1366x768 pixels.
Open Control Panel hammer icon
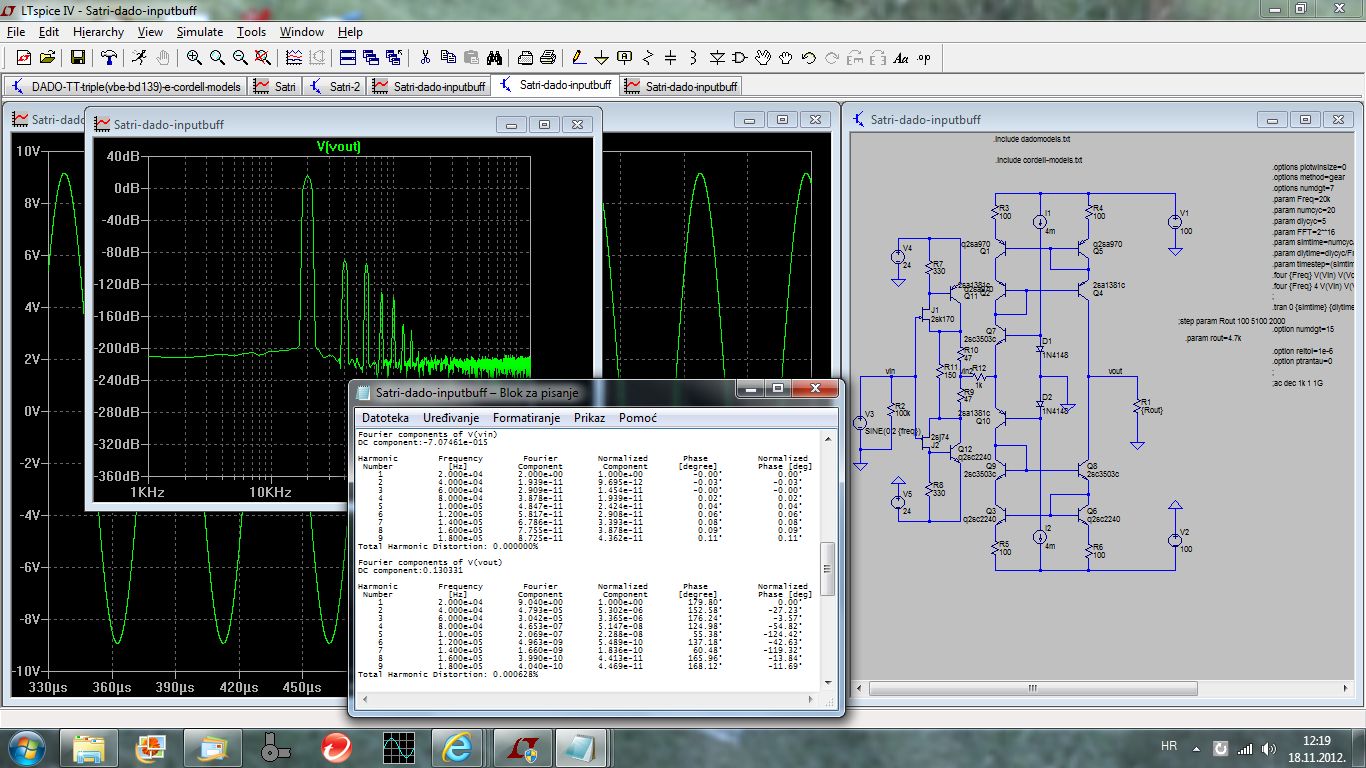point(109,57)
